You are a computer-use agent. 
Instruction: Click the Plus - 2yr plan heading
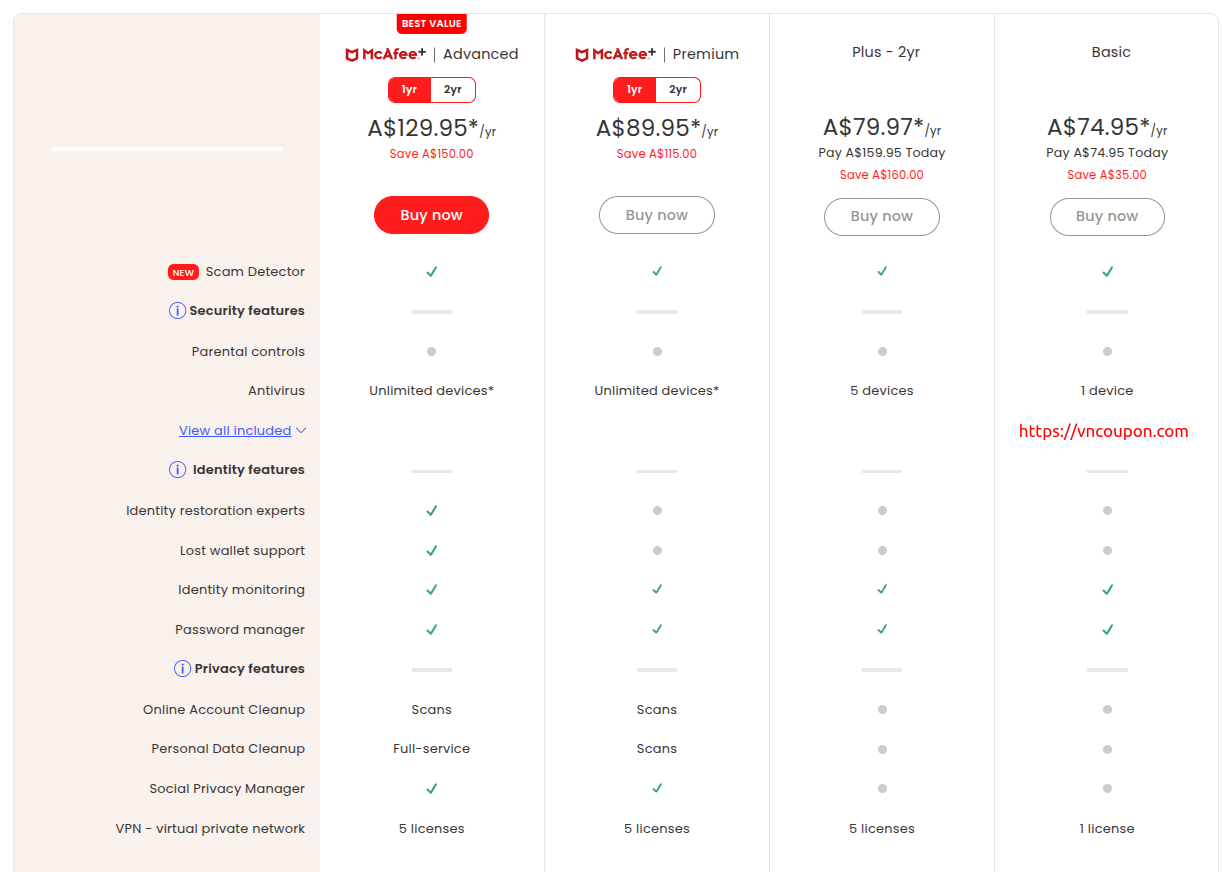coord(881,52)
